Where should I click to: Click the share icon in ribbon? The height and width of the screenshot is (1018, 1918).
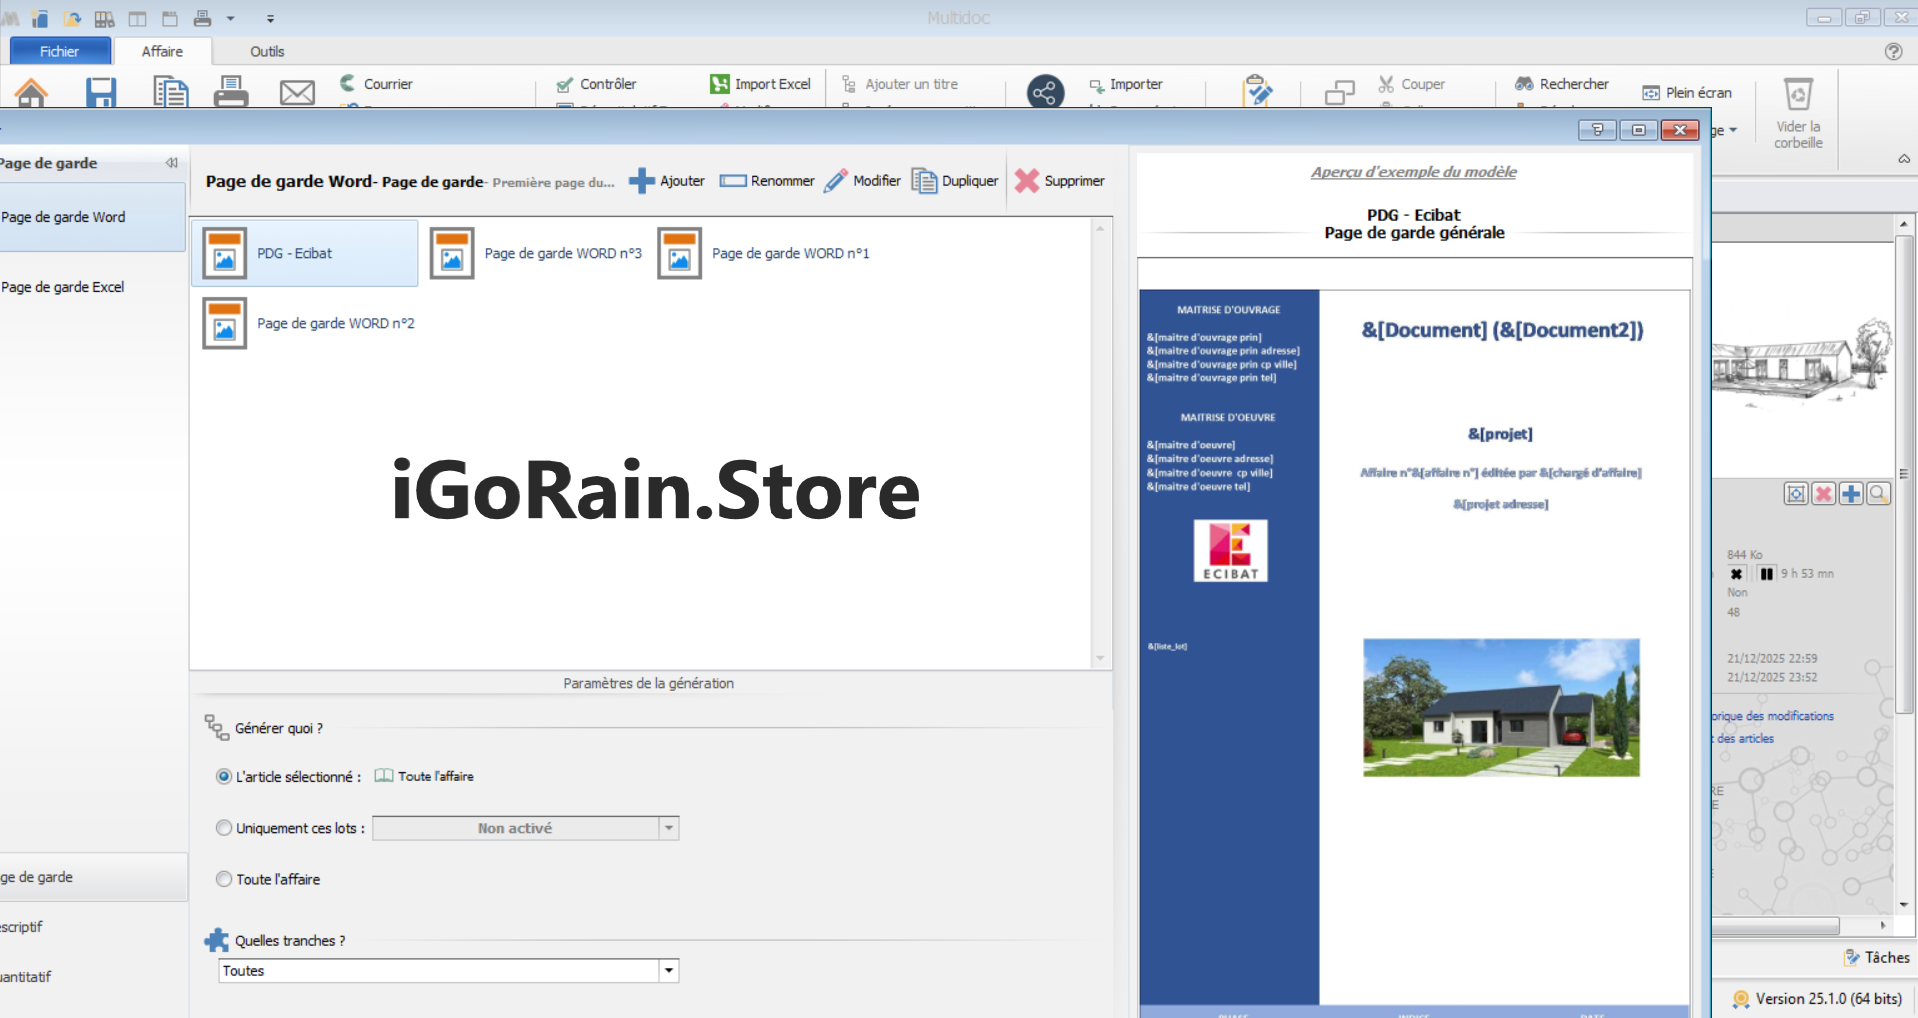[x=1045, y=93]
